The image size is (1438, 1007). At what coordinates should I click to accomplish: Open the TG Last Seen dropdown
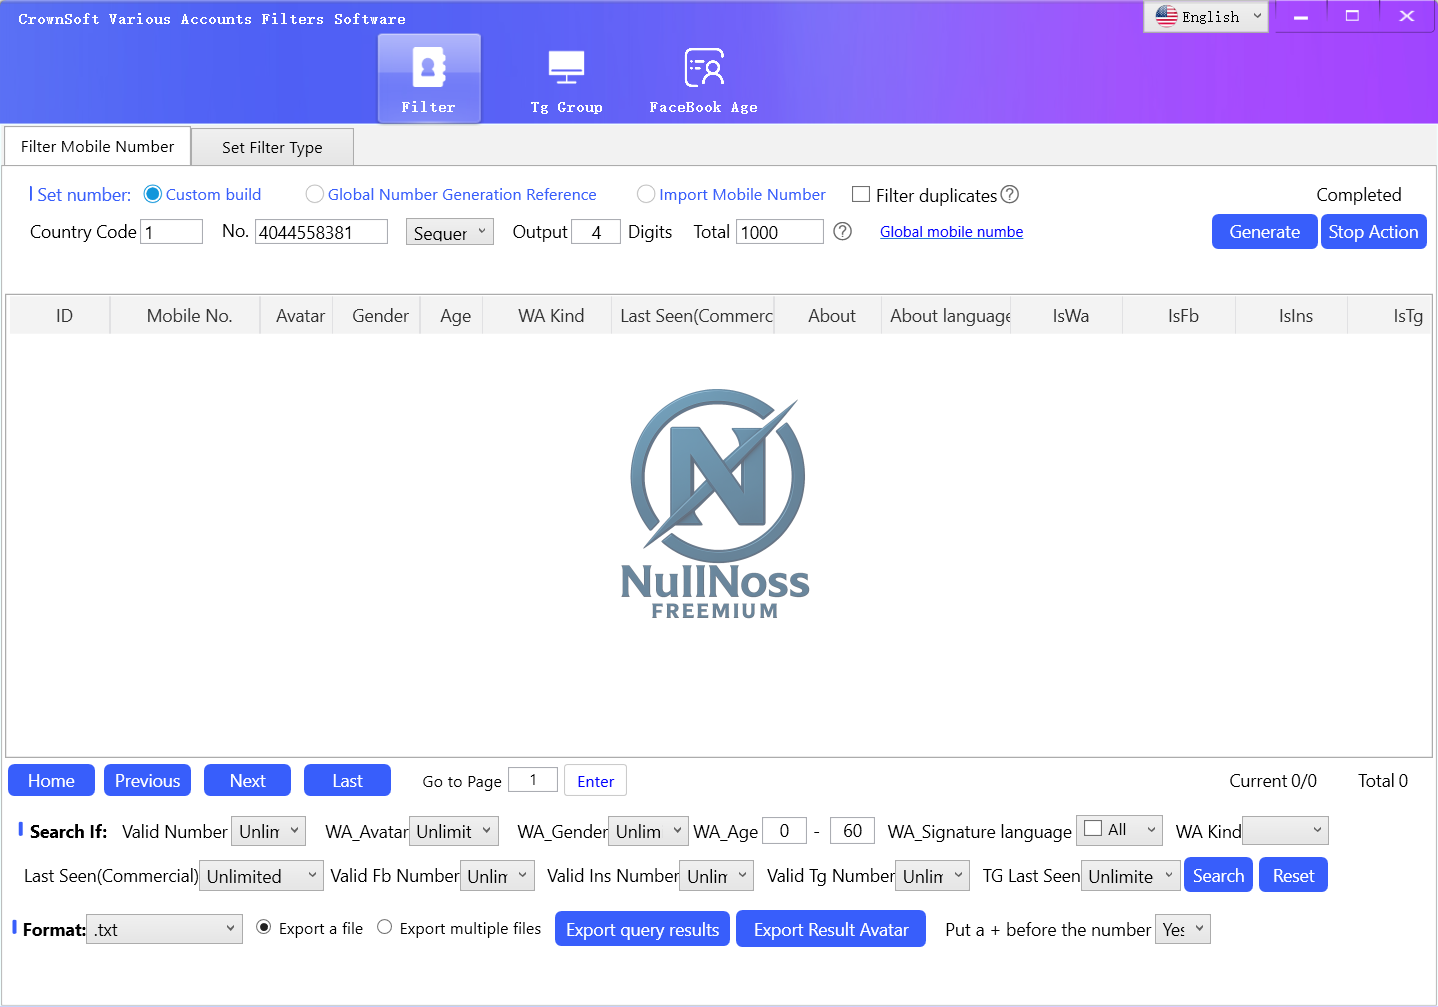click(x=1130, y=876)
